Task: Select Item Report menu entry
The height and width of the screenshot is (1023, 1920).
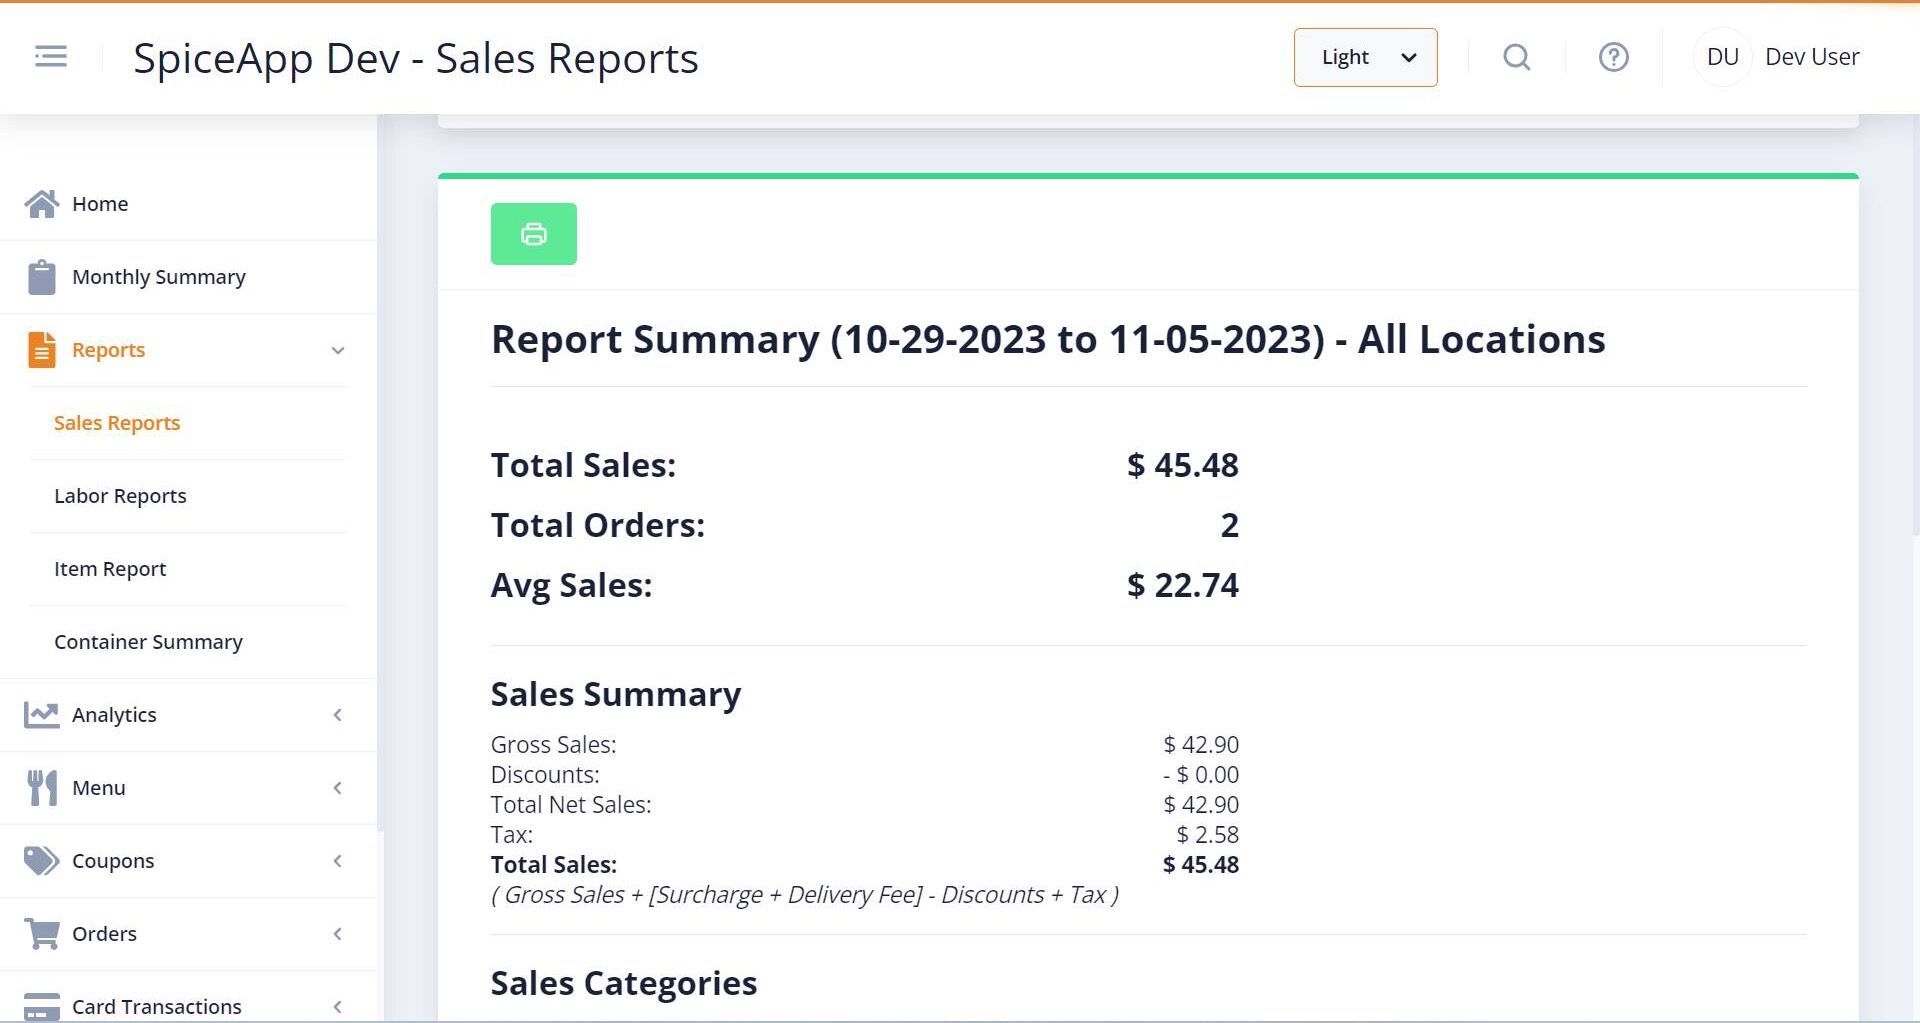Action: [x=110, y=569]
